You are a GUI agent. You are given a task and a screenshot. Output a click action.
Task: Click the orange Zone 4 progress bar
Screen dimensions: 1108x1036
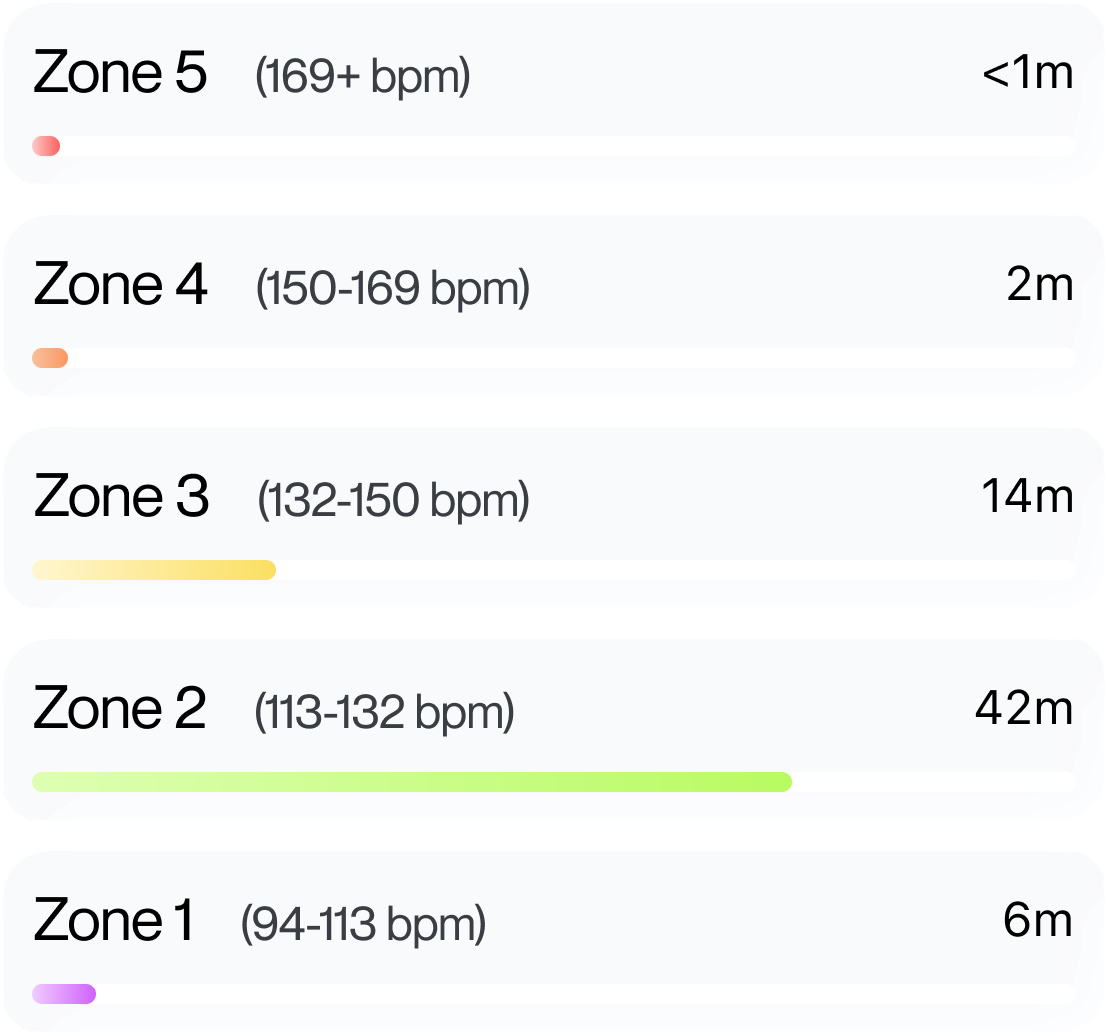click(50, 358)
